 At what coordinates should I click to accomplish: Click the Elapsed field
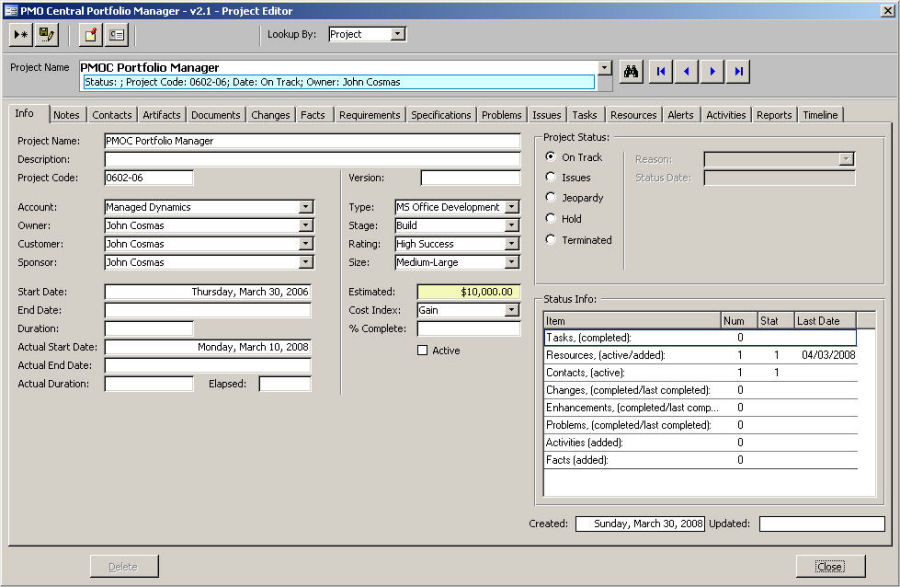point(285,383)
